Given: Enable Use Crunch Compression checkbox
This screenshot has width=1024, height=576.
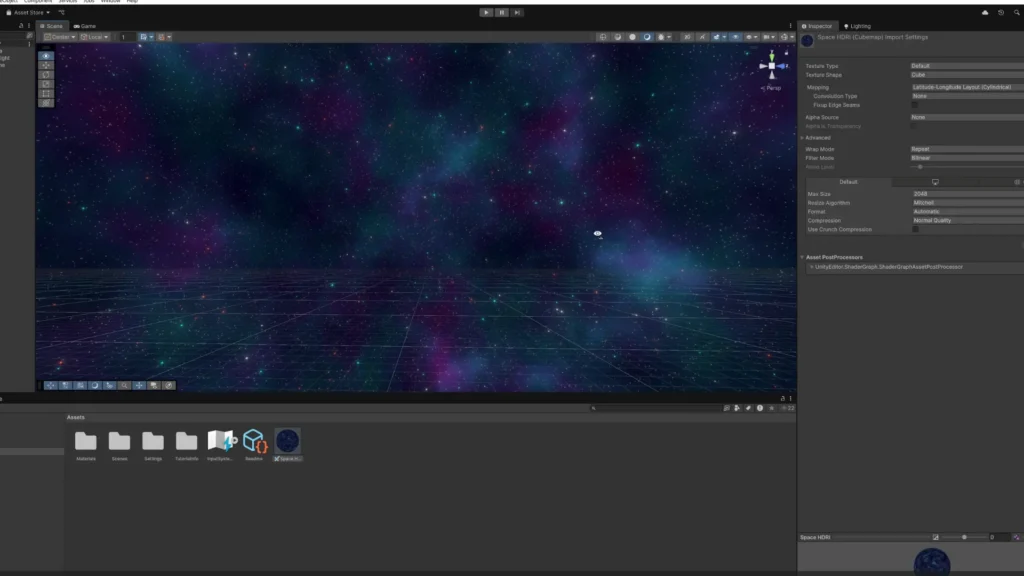Looking at the screenshot, I should [x=915, y=229].
